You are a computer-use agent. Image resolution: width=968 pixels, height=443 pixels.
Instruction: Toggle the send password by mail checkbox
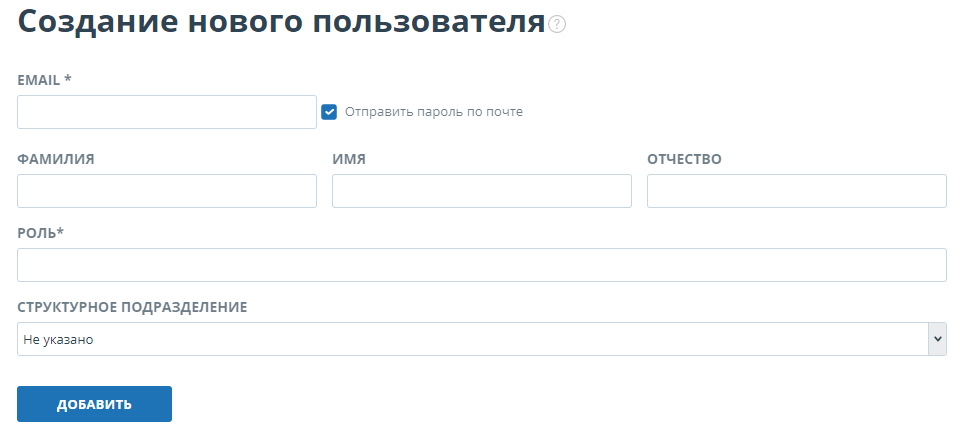[x=329, y=112]
